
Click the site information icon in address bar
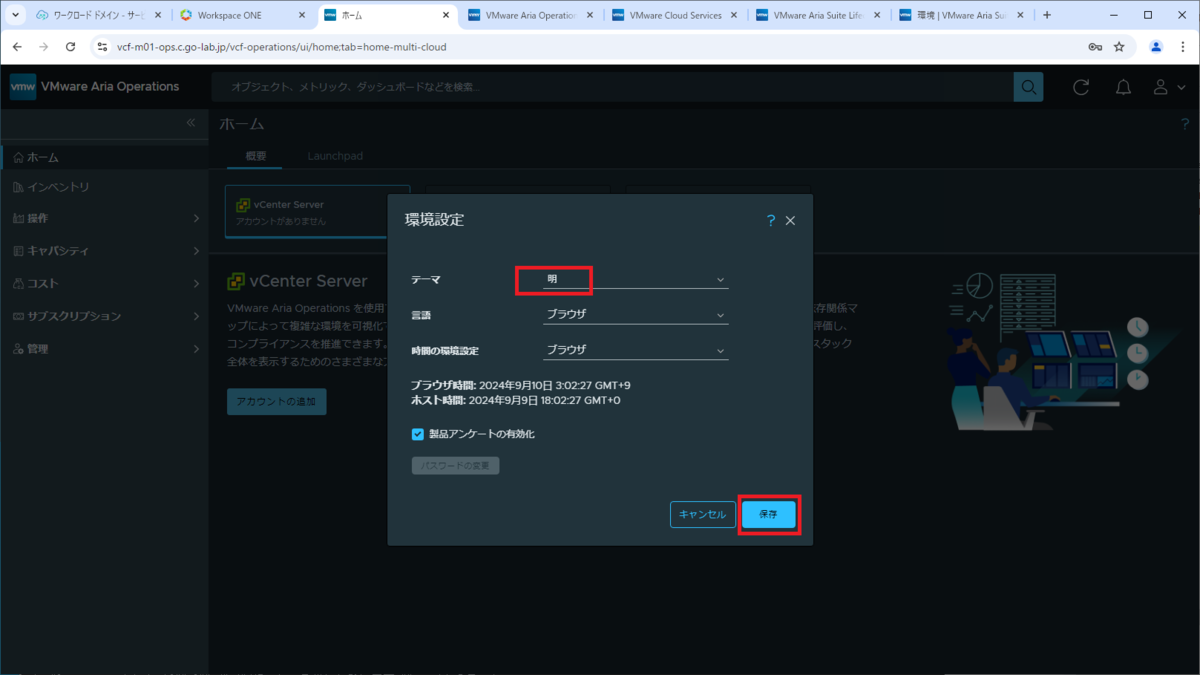(x=102, y=47)
